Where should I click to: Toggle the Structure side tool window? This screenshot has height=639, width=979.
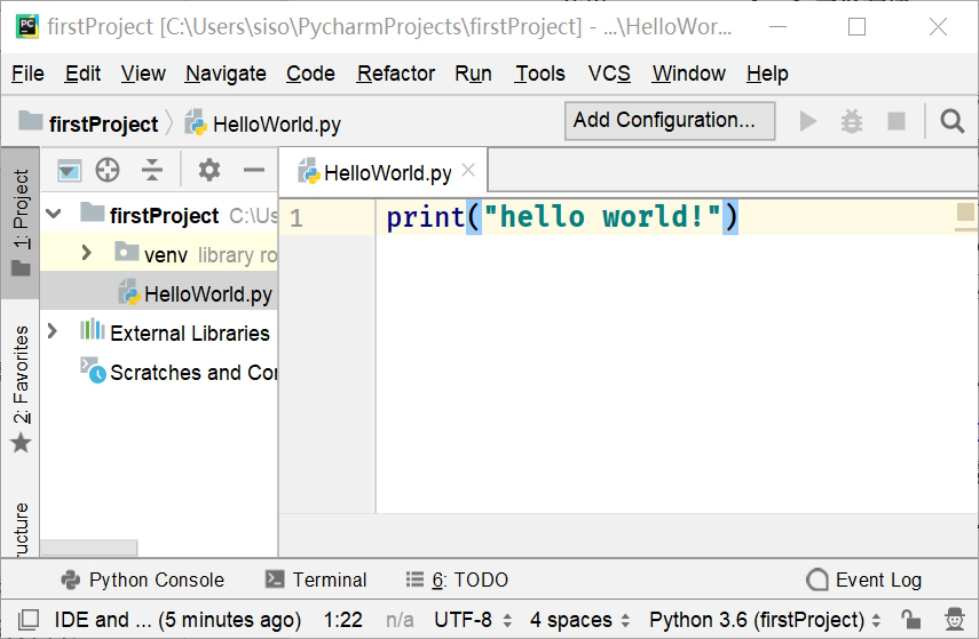(x=21, y=528)
